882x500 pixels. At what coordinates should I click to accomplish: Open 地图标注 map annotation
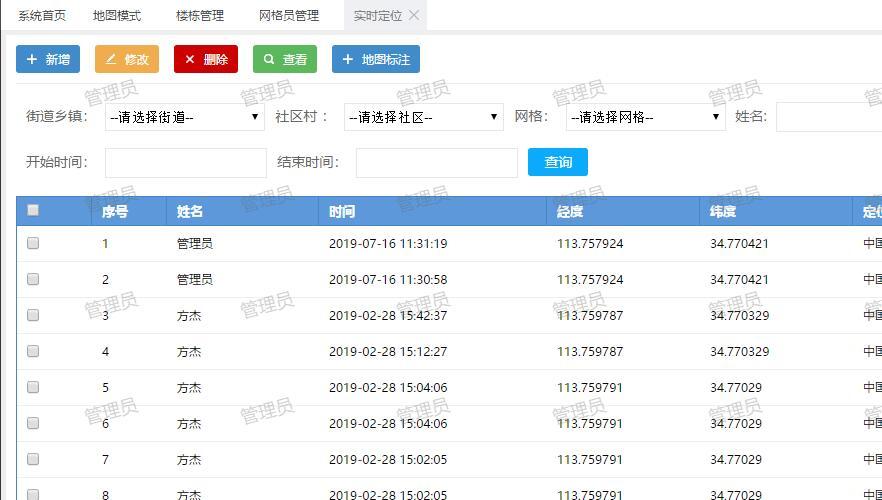[x=376, y=59]
